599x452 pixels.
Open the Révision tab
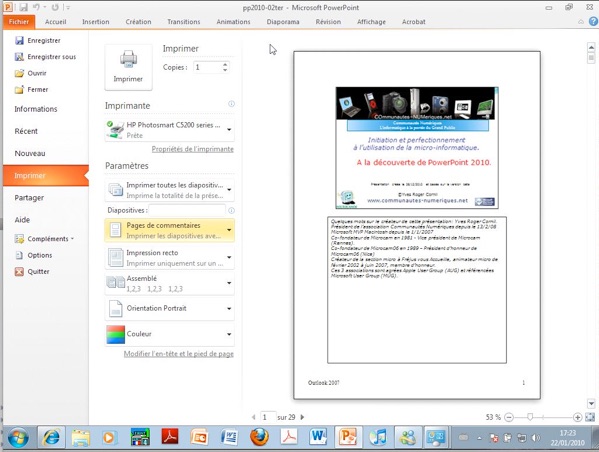(x=328, y=22)
